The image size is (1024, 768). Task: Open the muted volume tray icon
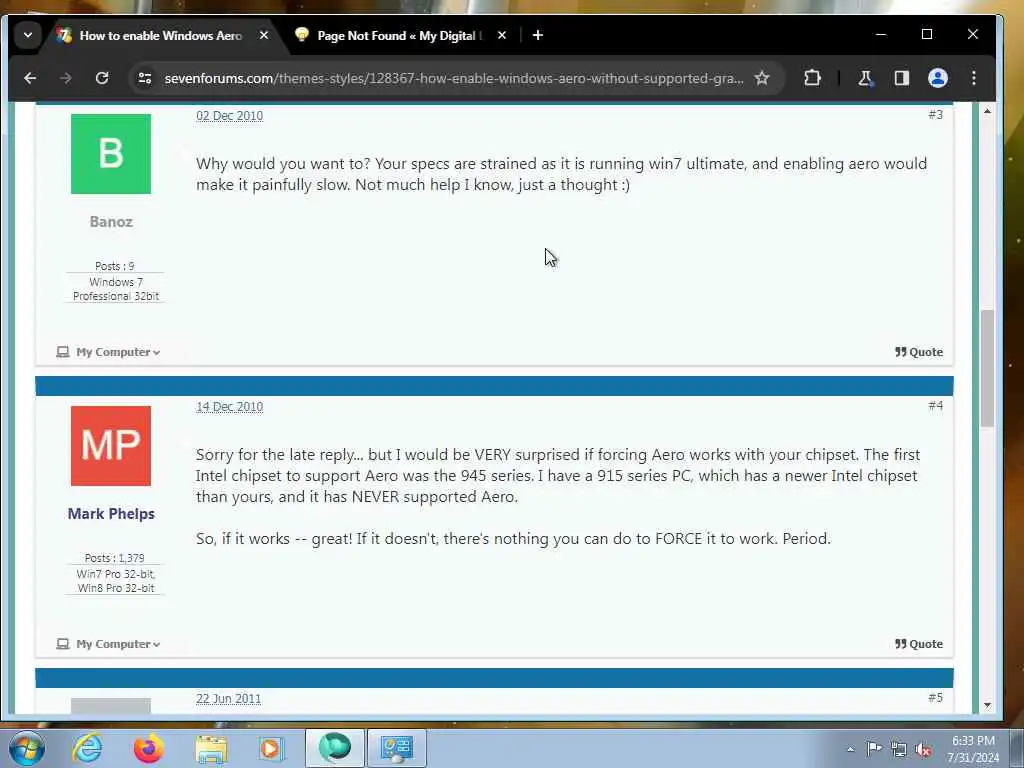923,749
